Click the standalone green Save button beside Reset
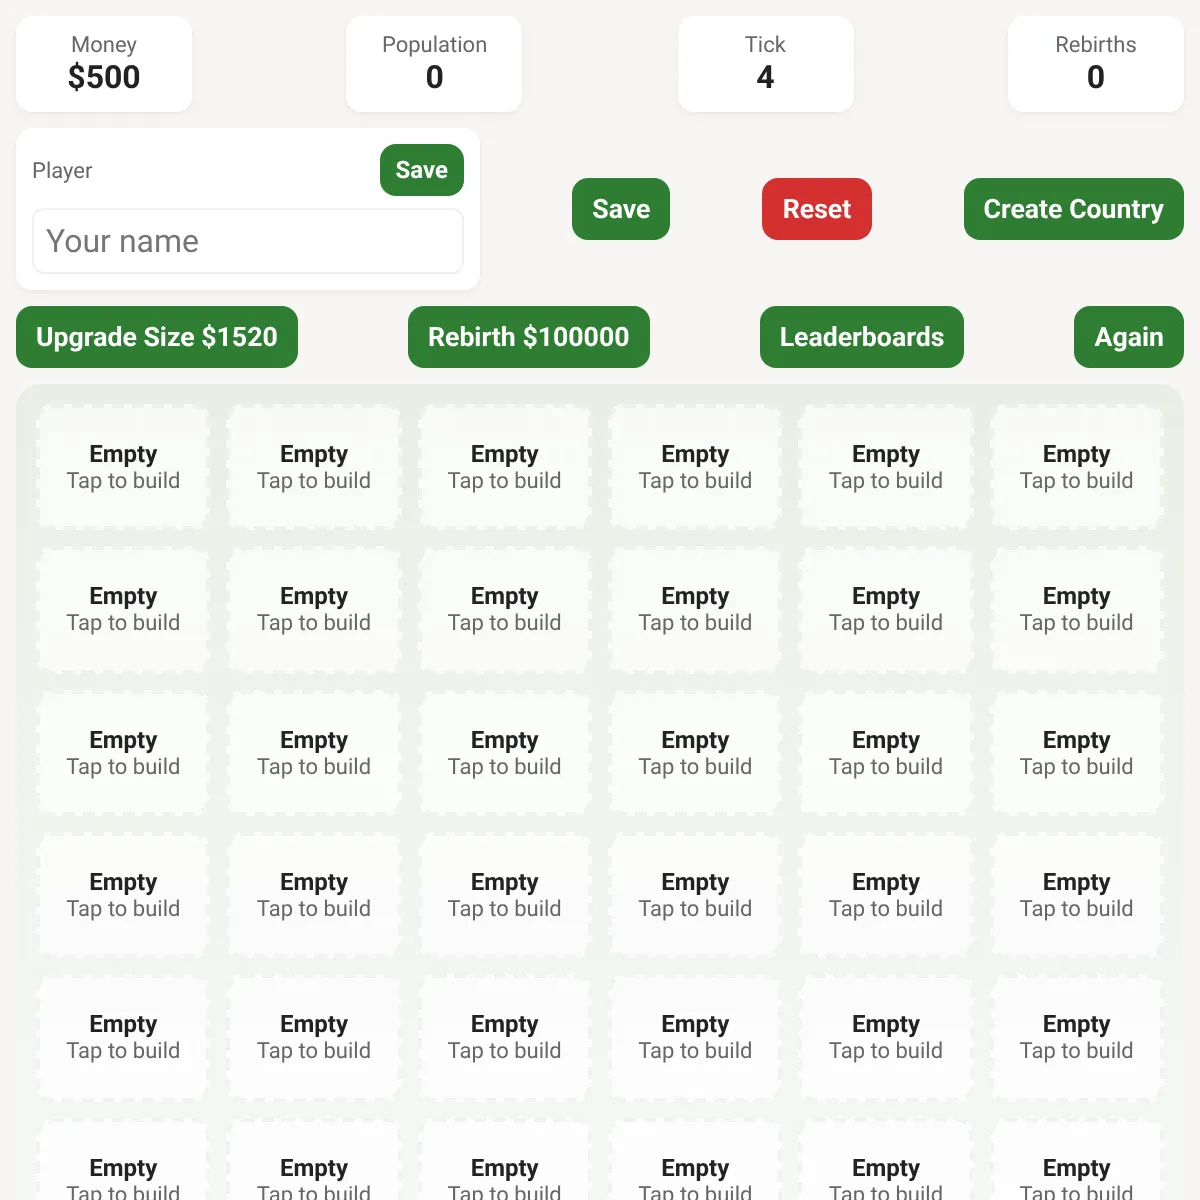 (621, 209)
